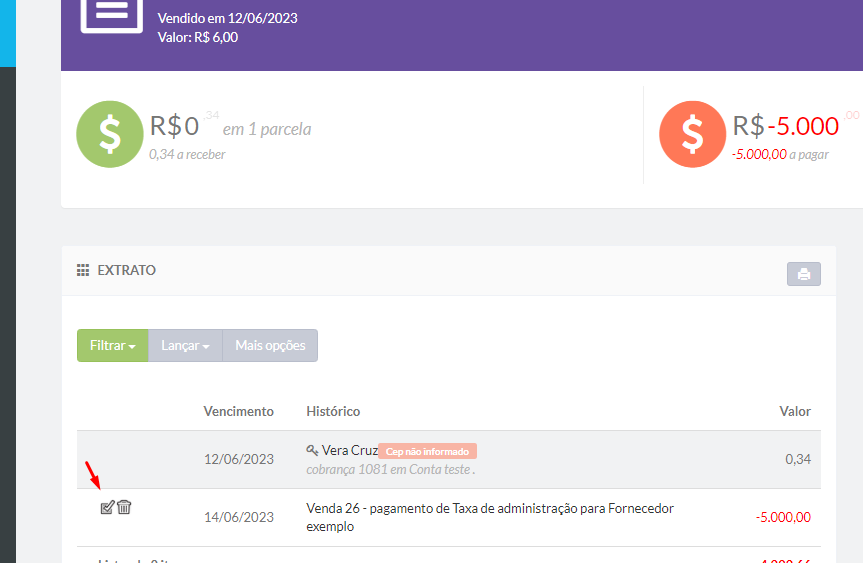Click the Histórico column header
The height and width of the screenshot is (563, 863).
(x=333, y=411)
